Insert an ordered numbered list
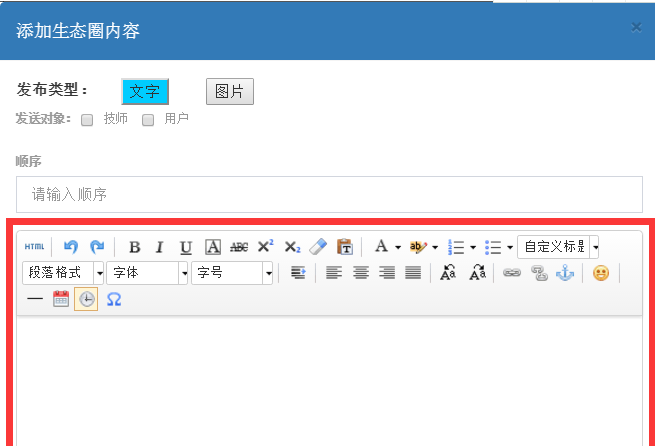 (x=456, y=247)
